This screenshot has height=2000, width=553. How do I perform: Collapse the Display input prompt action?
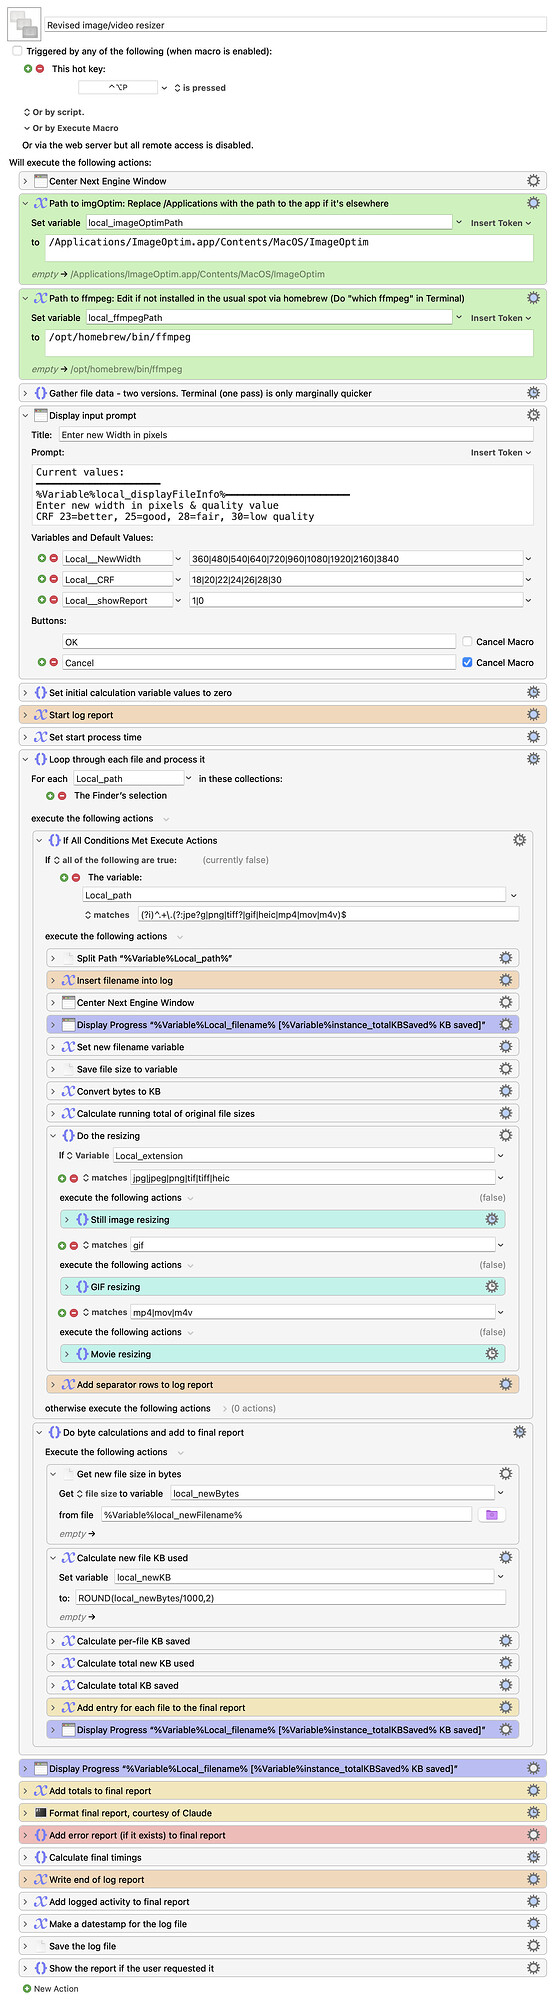25,415
